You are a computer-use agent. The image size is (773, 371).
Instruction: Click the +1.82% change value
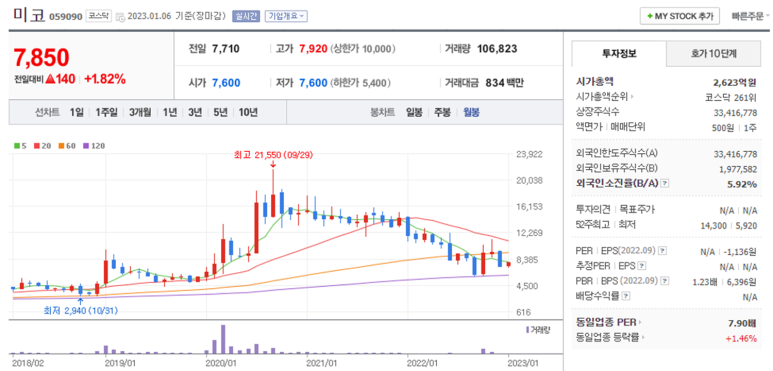[105, 79]
